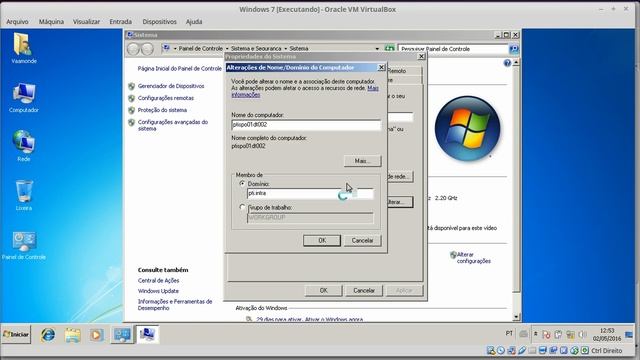Open the Vaamonde user folder desktop icon
640x360 pixels.
coord(24,48)
